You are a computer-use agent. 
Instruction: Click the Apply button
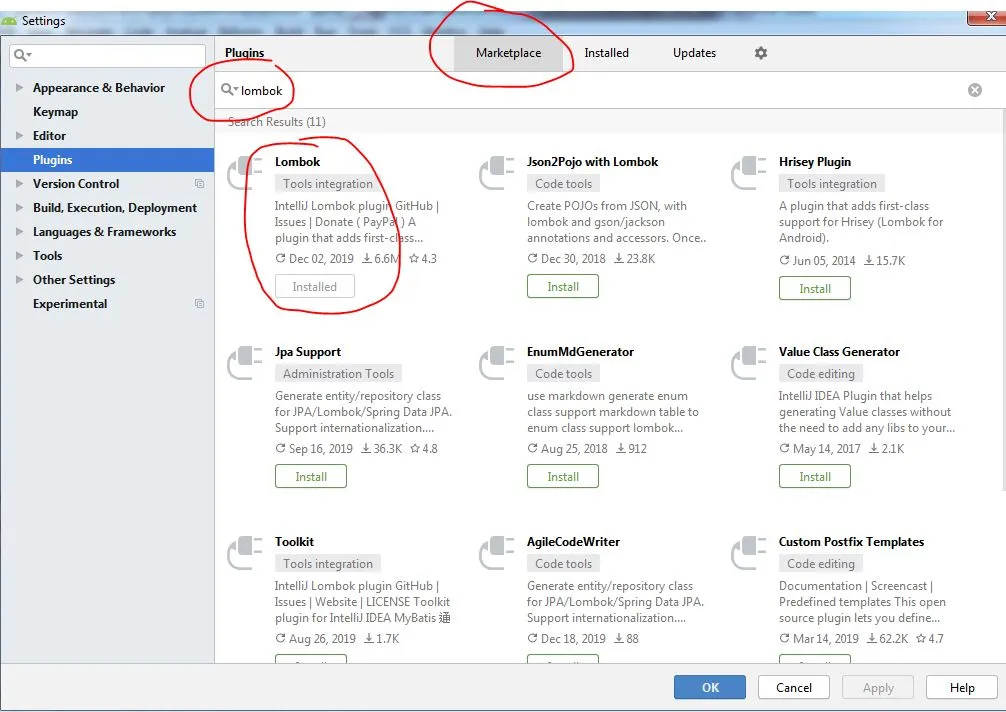878,688
